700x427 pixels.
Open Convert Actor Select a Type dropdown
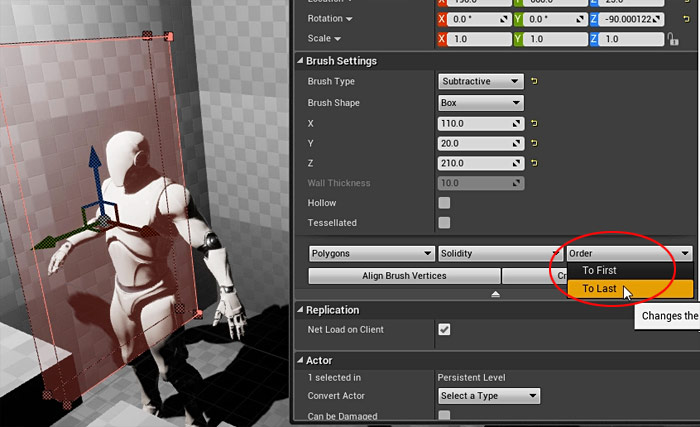[x=489, y=396]
